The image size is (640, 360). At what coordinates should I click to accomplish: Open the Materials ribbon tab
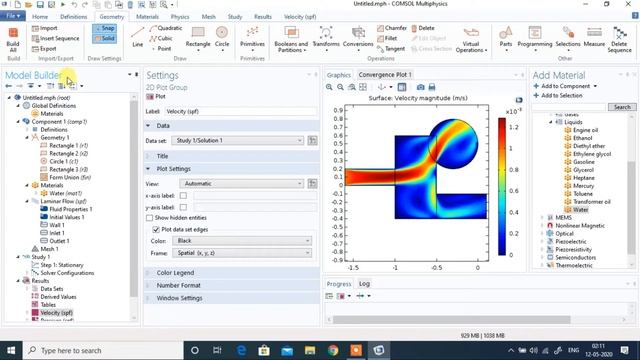click(147, 17)
